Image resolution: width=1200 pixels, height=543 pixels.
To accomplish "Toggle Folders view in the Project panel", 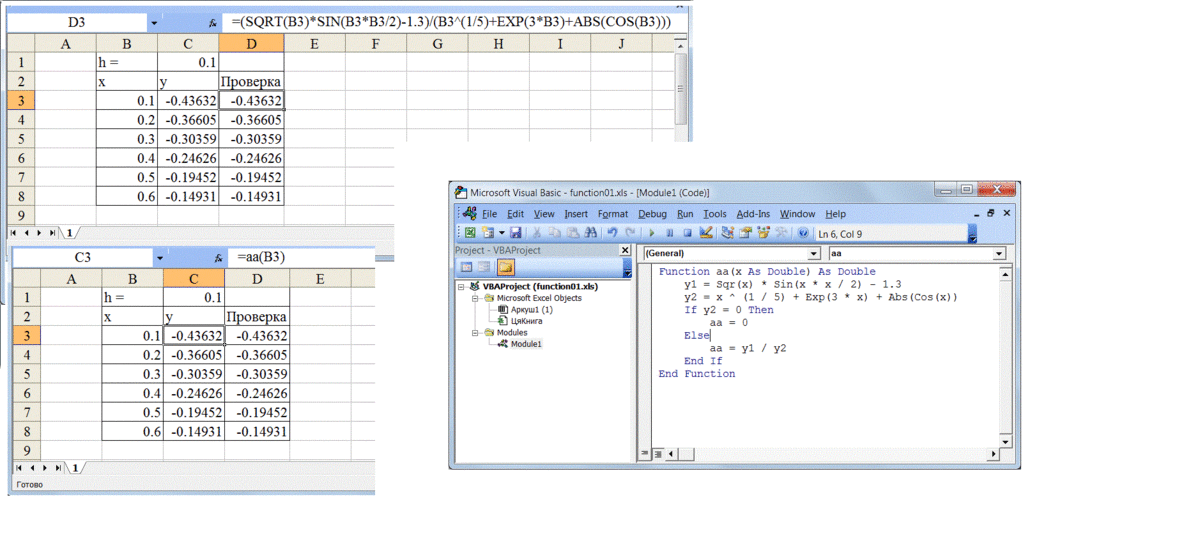I will click(x=506, y=268).
